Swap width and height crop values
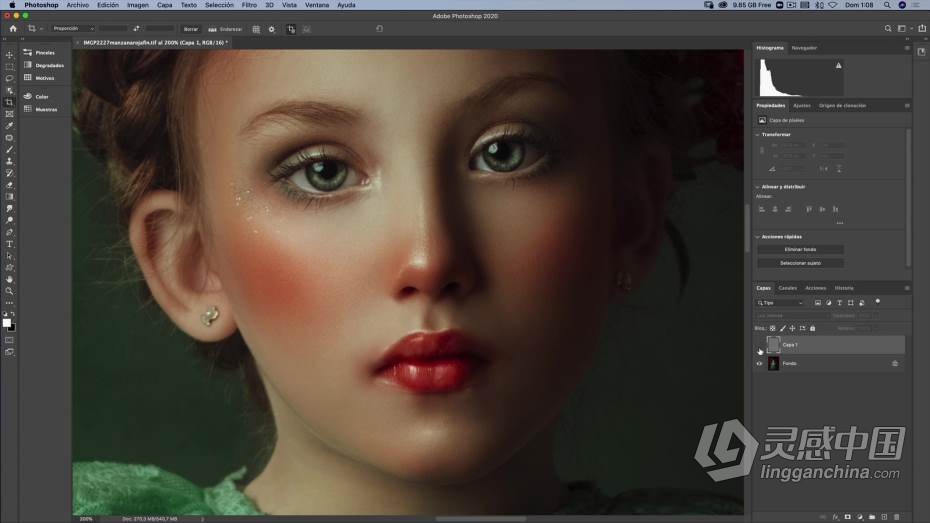 click(x=136, y=28)
